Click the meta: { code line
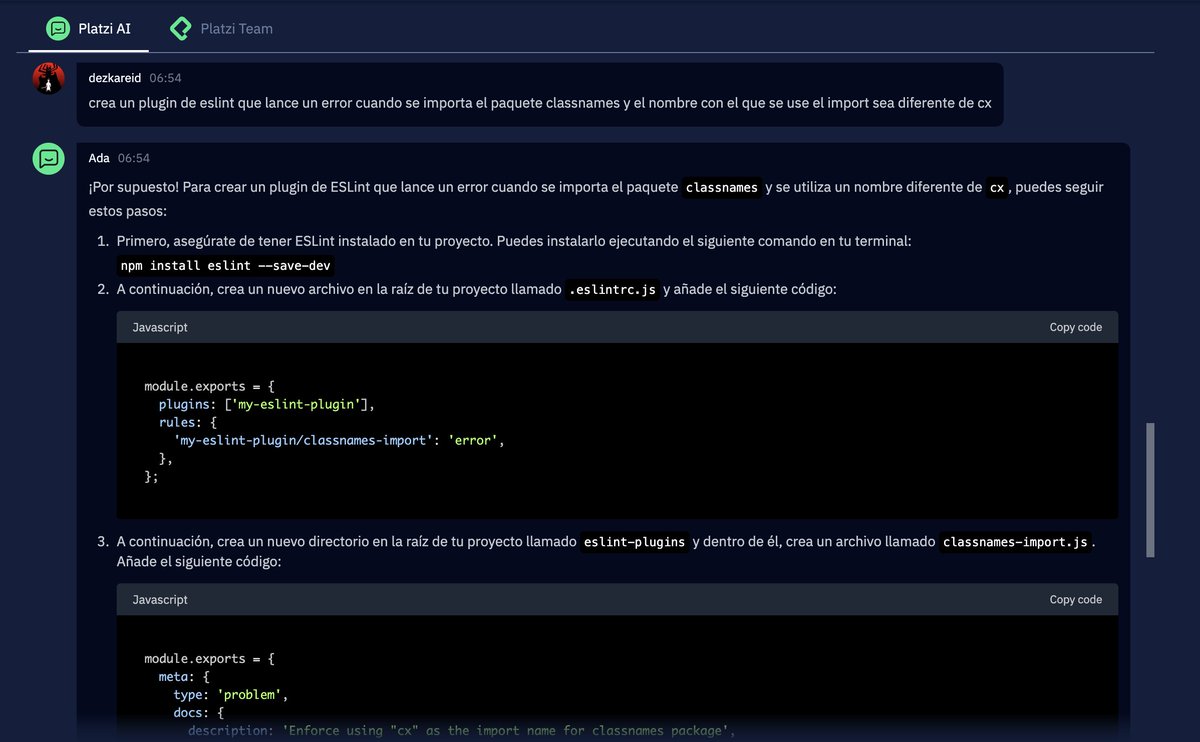 pyautogui.click(x=184, y=676)
